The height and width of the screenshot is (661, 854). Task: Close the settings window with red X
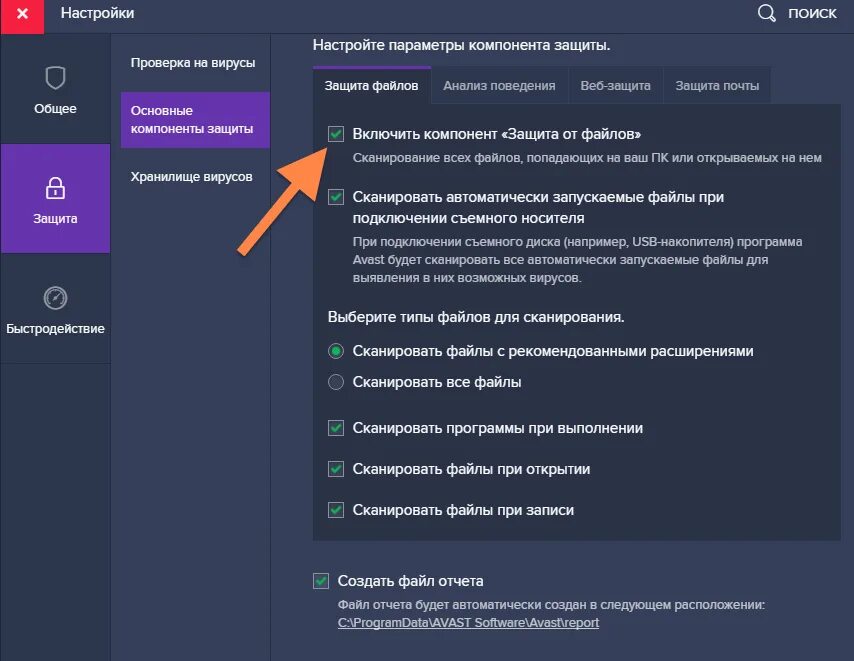point(22,16)
